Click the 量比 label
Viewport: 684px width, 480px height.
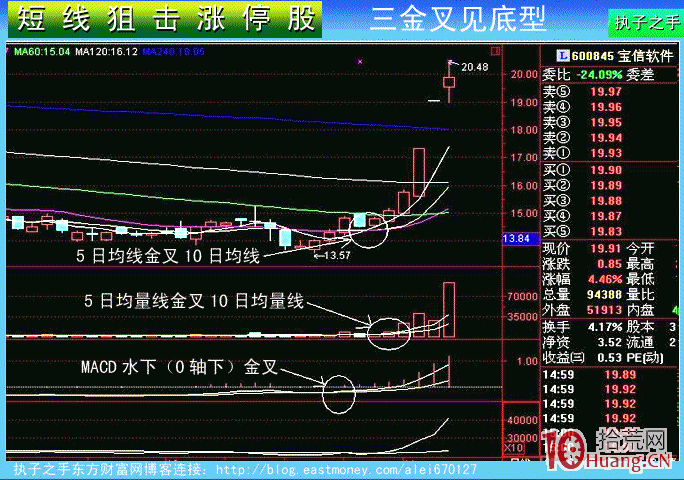click(640, 295)
